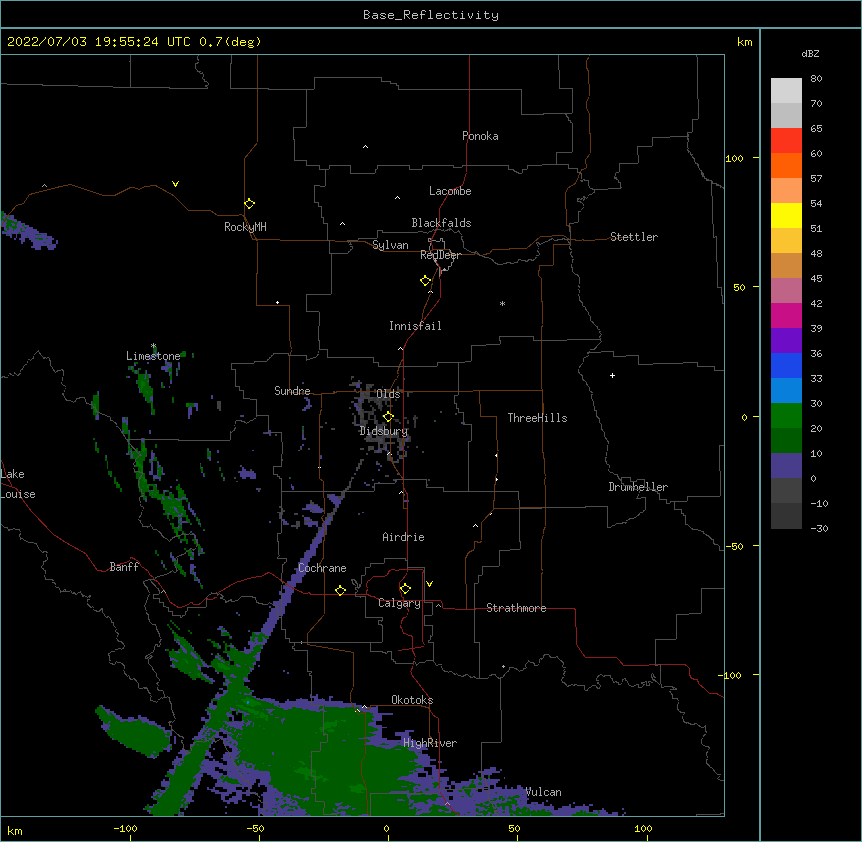Click the light blue 30-33 dBZ legend swatch
Image resolution: width=862 pixels, height=842 pixels.
[786, 391]
